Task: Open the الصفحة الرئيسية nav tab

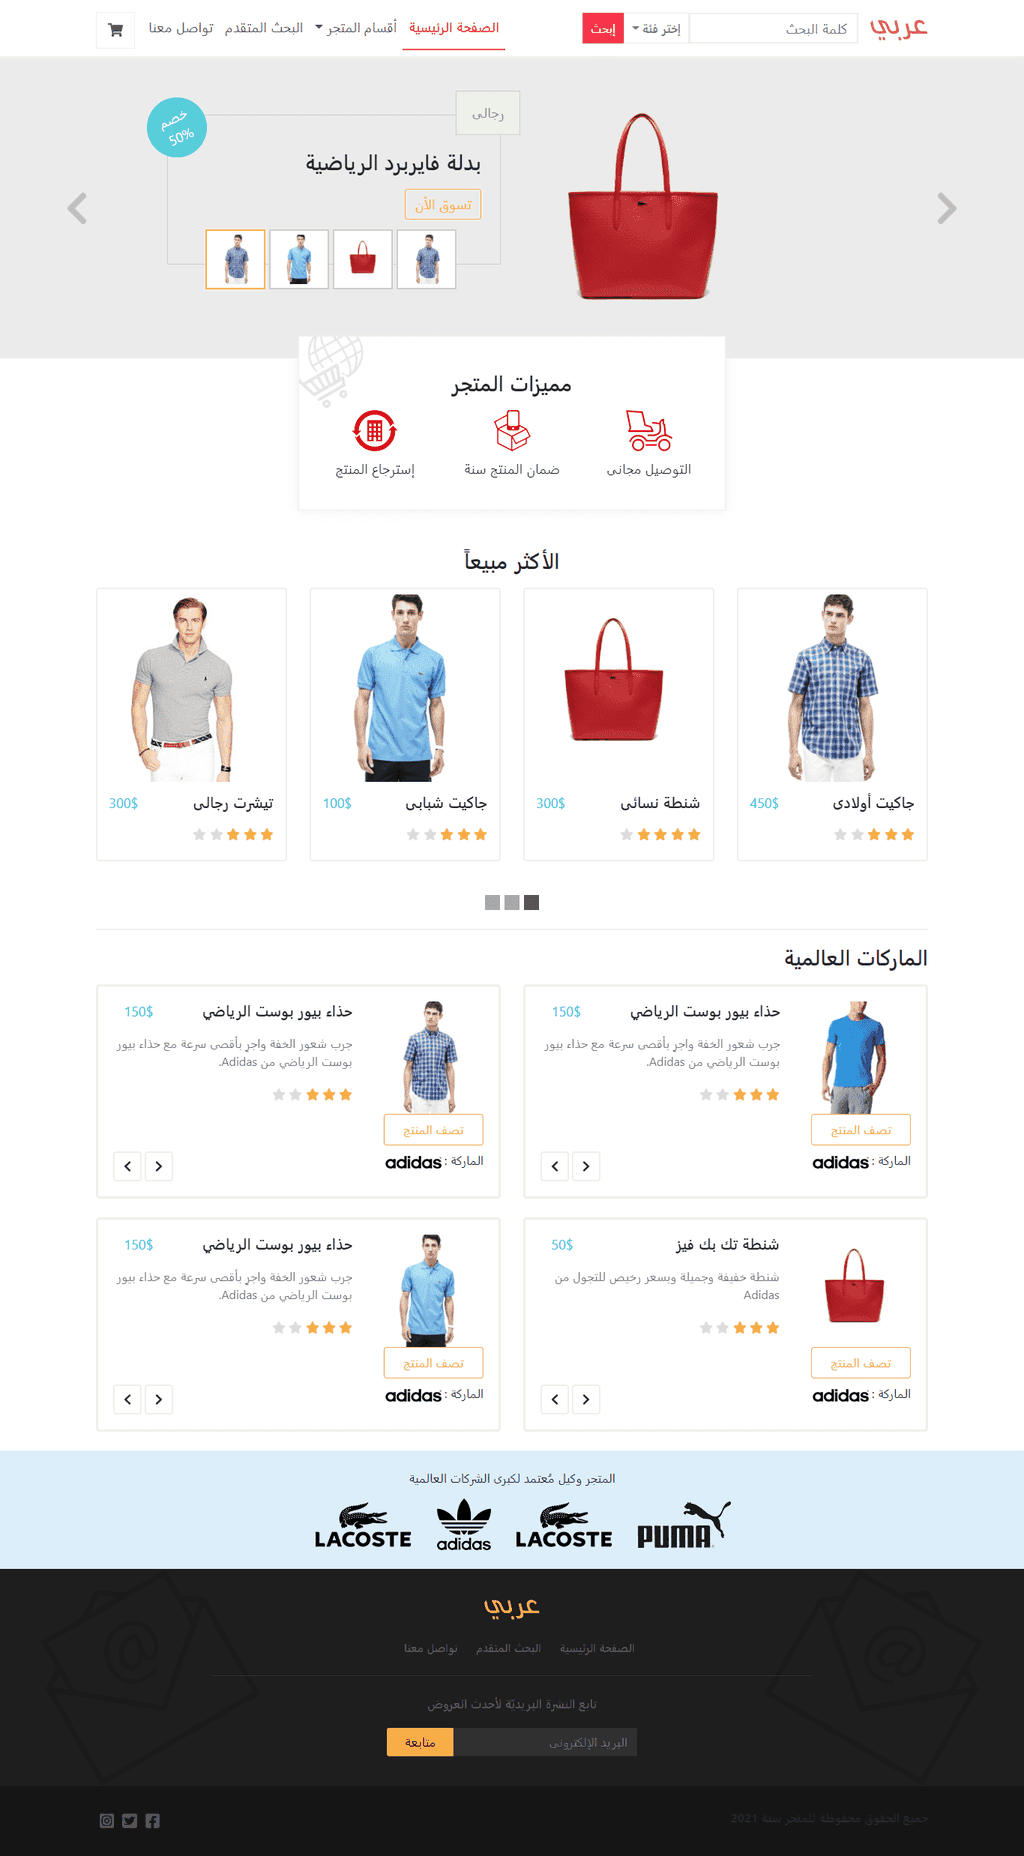Action: pyautogui.click(x=454, y=28)
